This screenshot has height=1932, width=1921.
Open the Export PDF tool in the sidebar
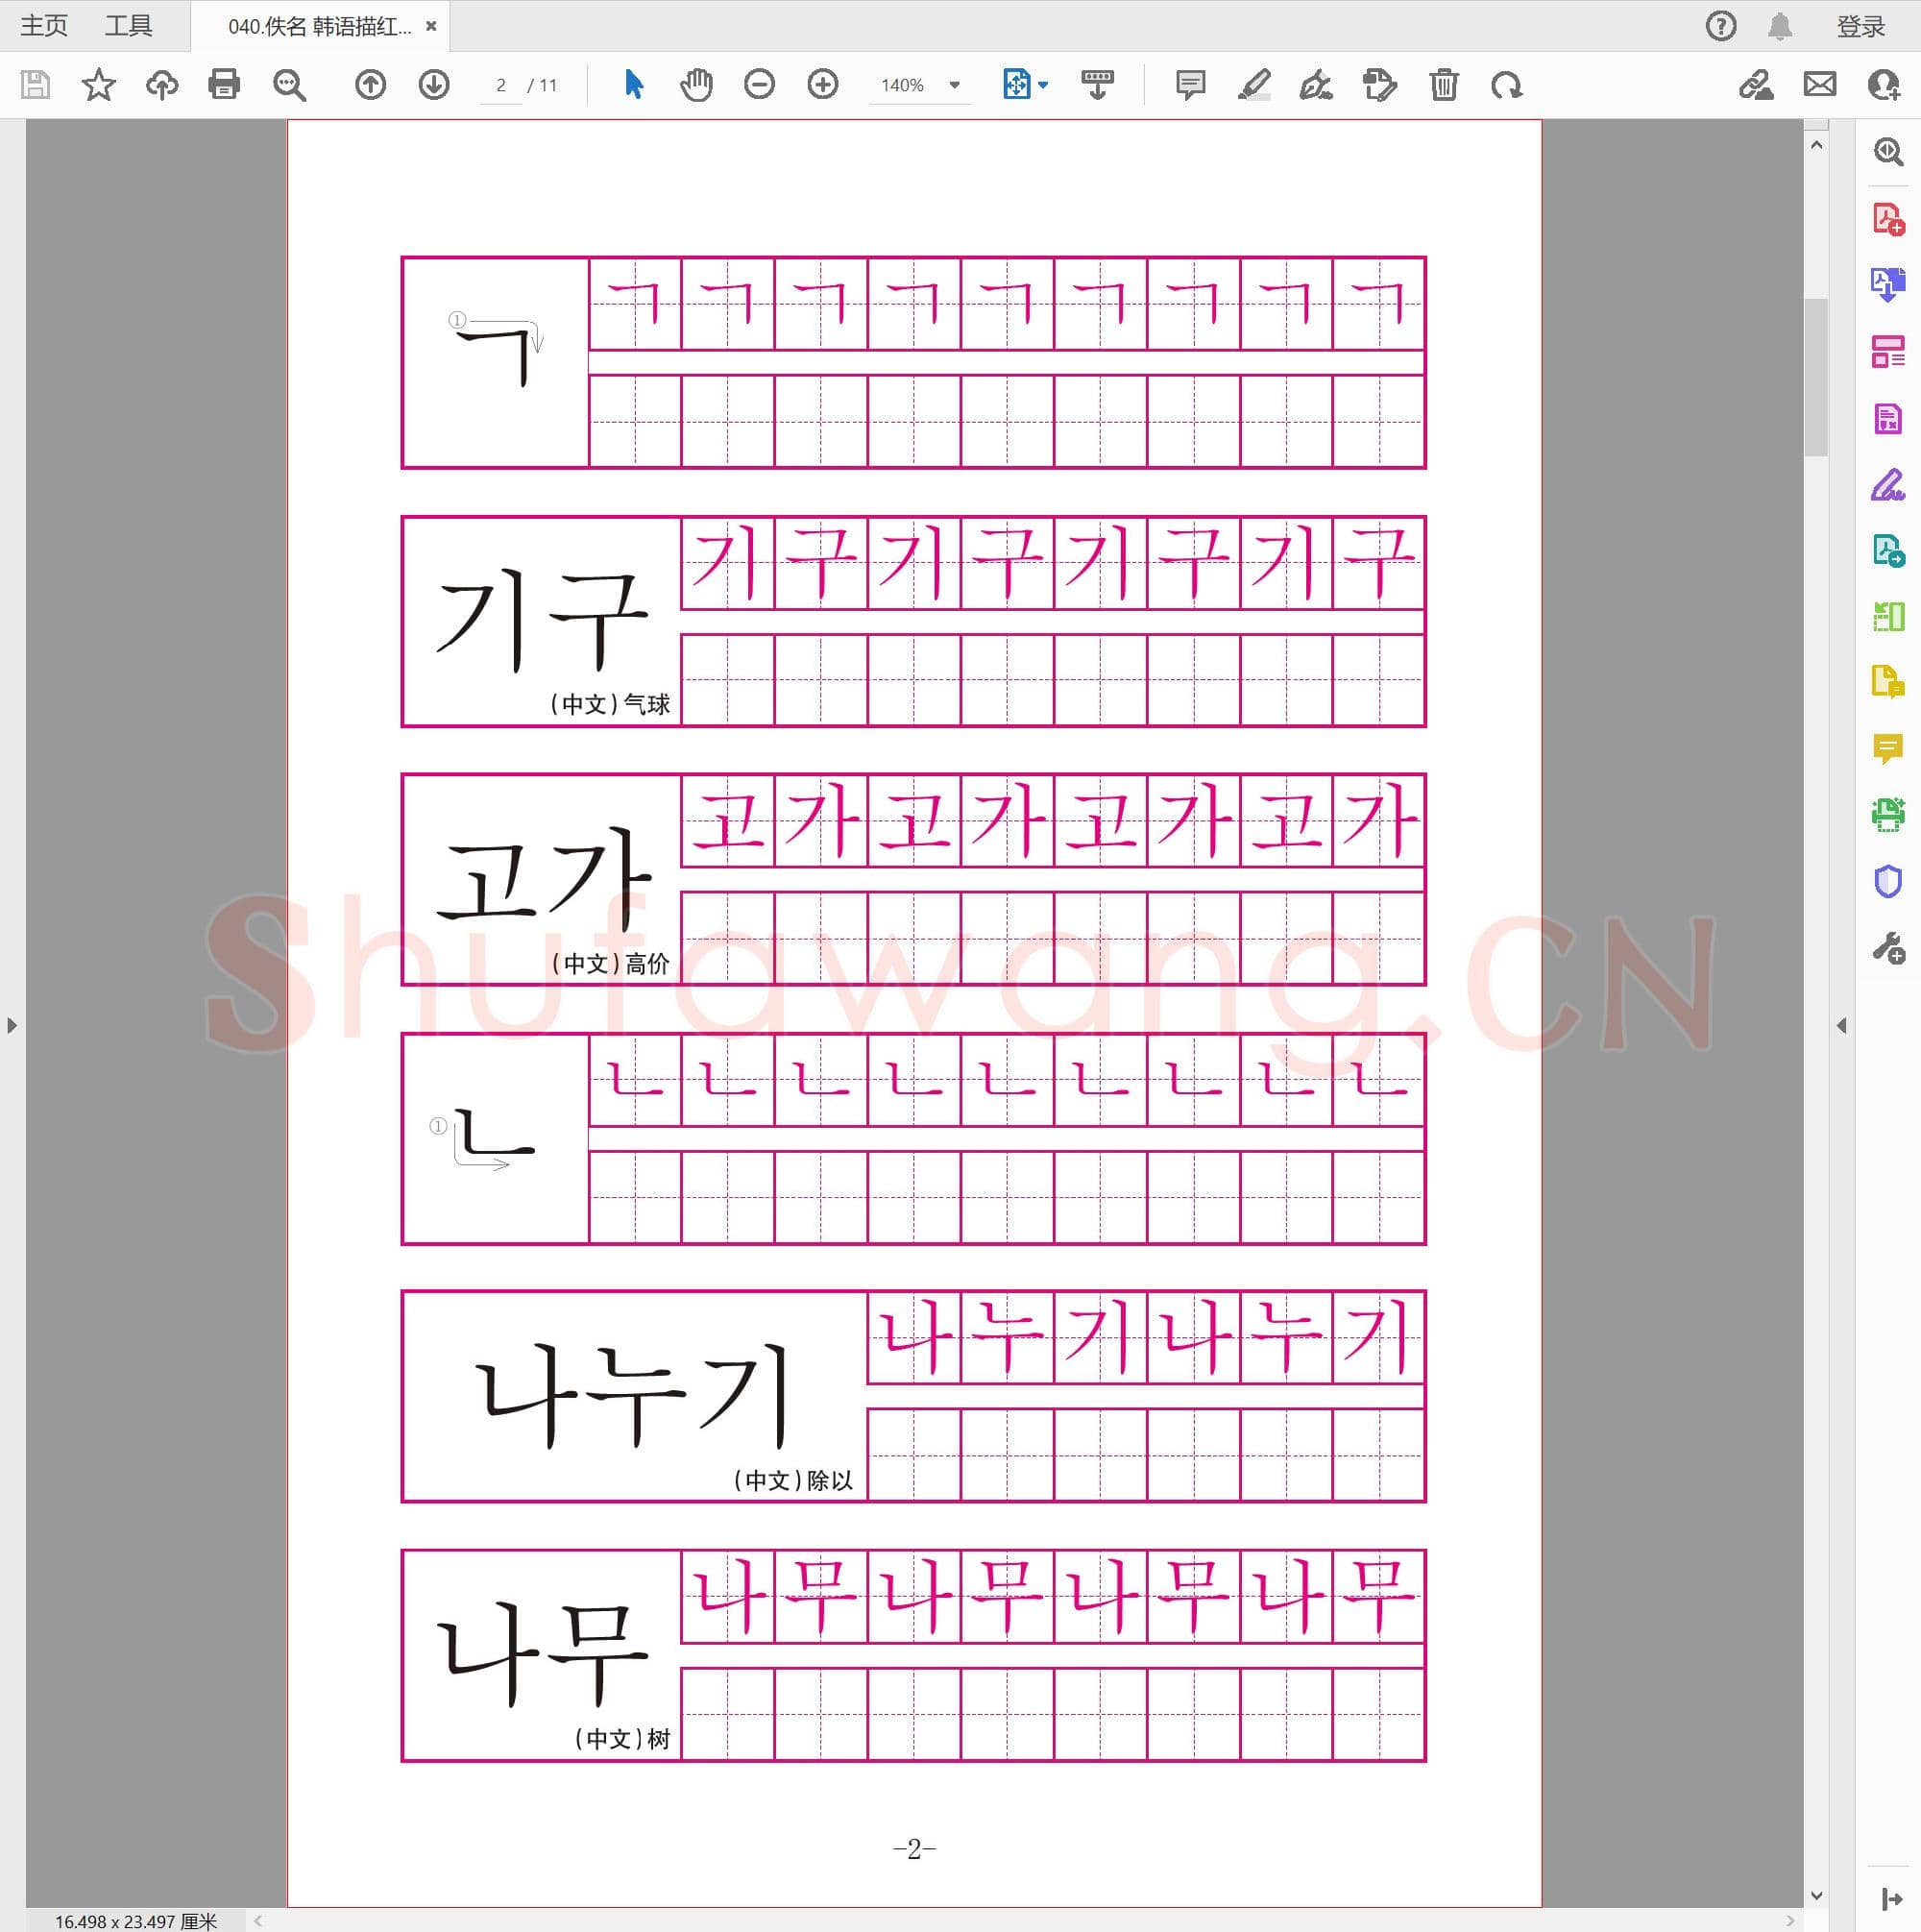(x=1889, y=285)
